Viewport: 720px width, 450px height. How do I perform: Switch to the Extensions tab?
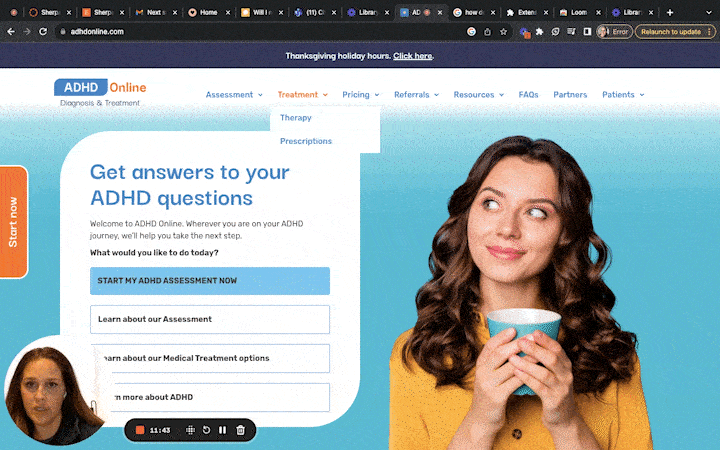[525, 12]
